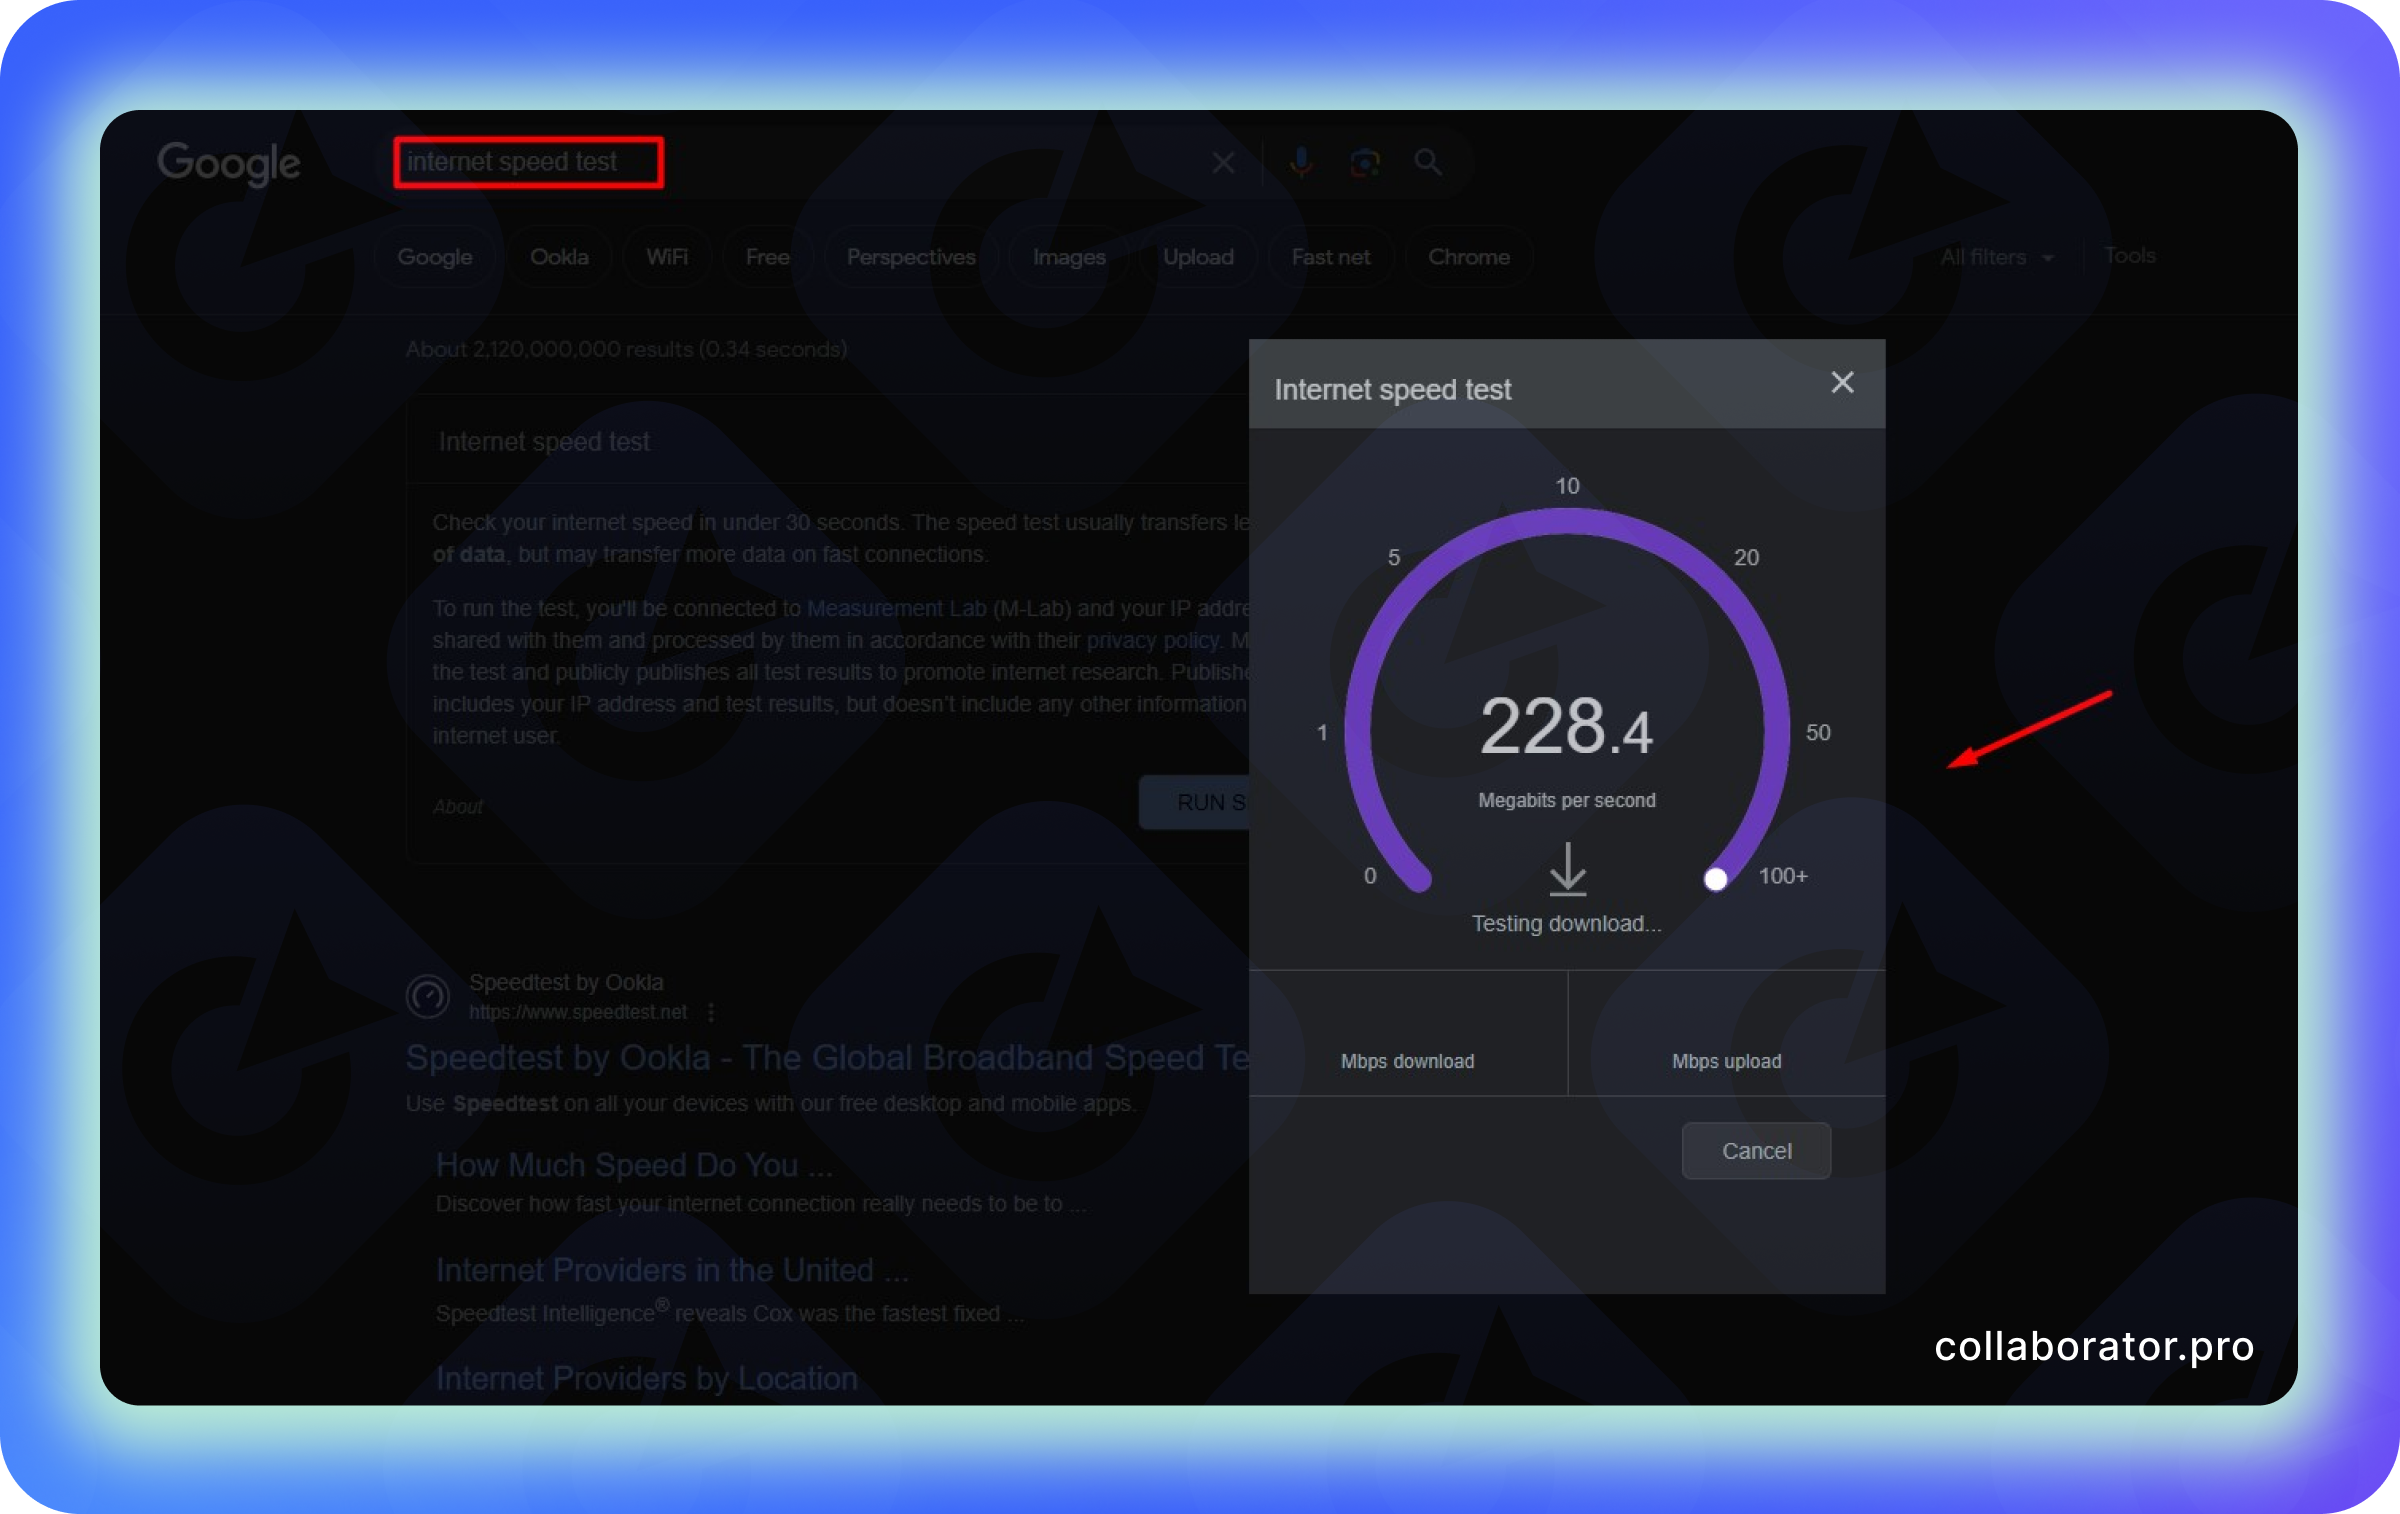Click the magnifying glass search icon
The image size is (2400, 1514).
pyautogui.click(x=1428, y=162)
